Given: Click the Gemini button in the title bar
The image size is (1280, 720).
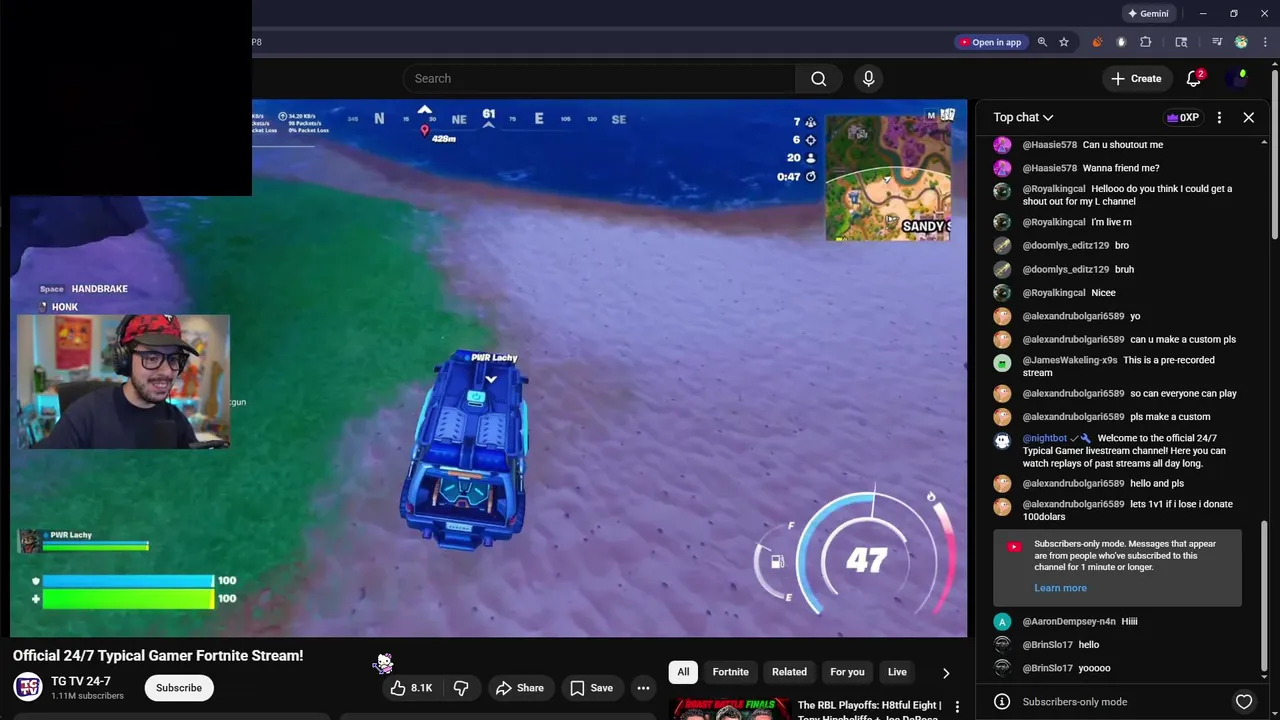Looking at the screenshot, I should coord(1148,14).
